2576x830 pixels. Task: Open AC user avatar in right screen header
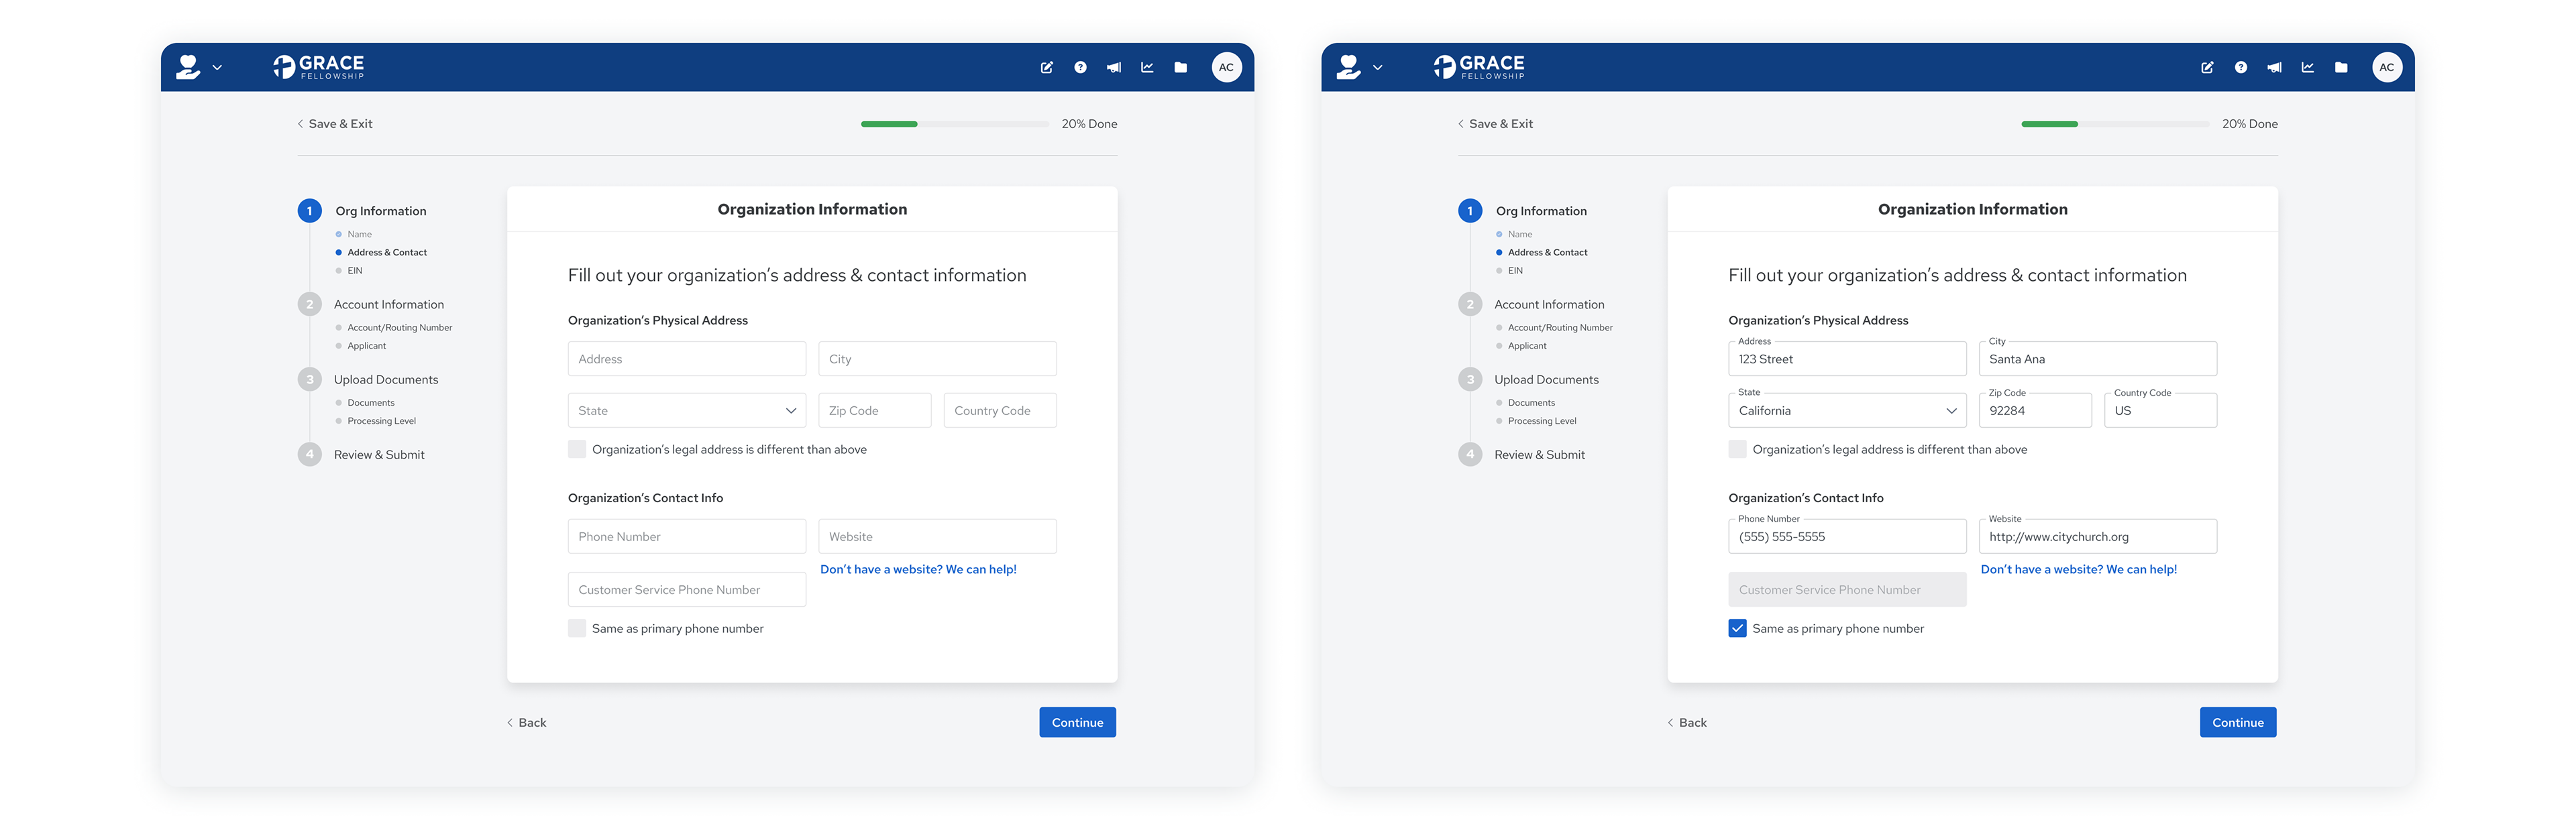[x=2386, y=67]
